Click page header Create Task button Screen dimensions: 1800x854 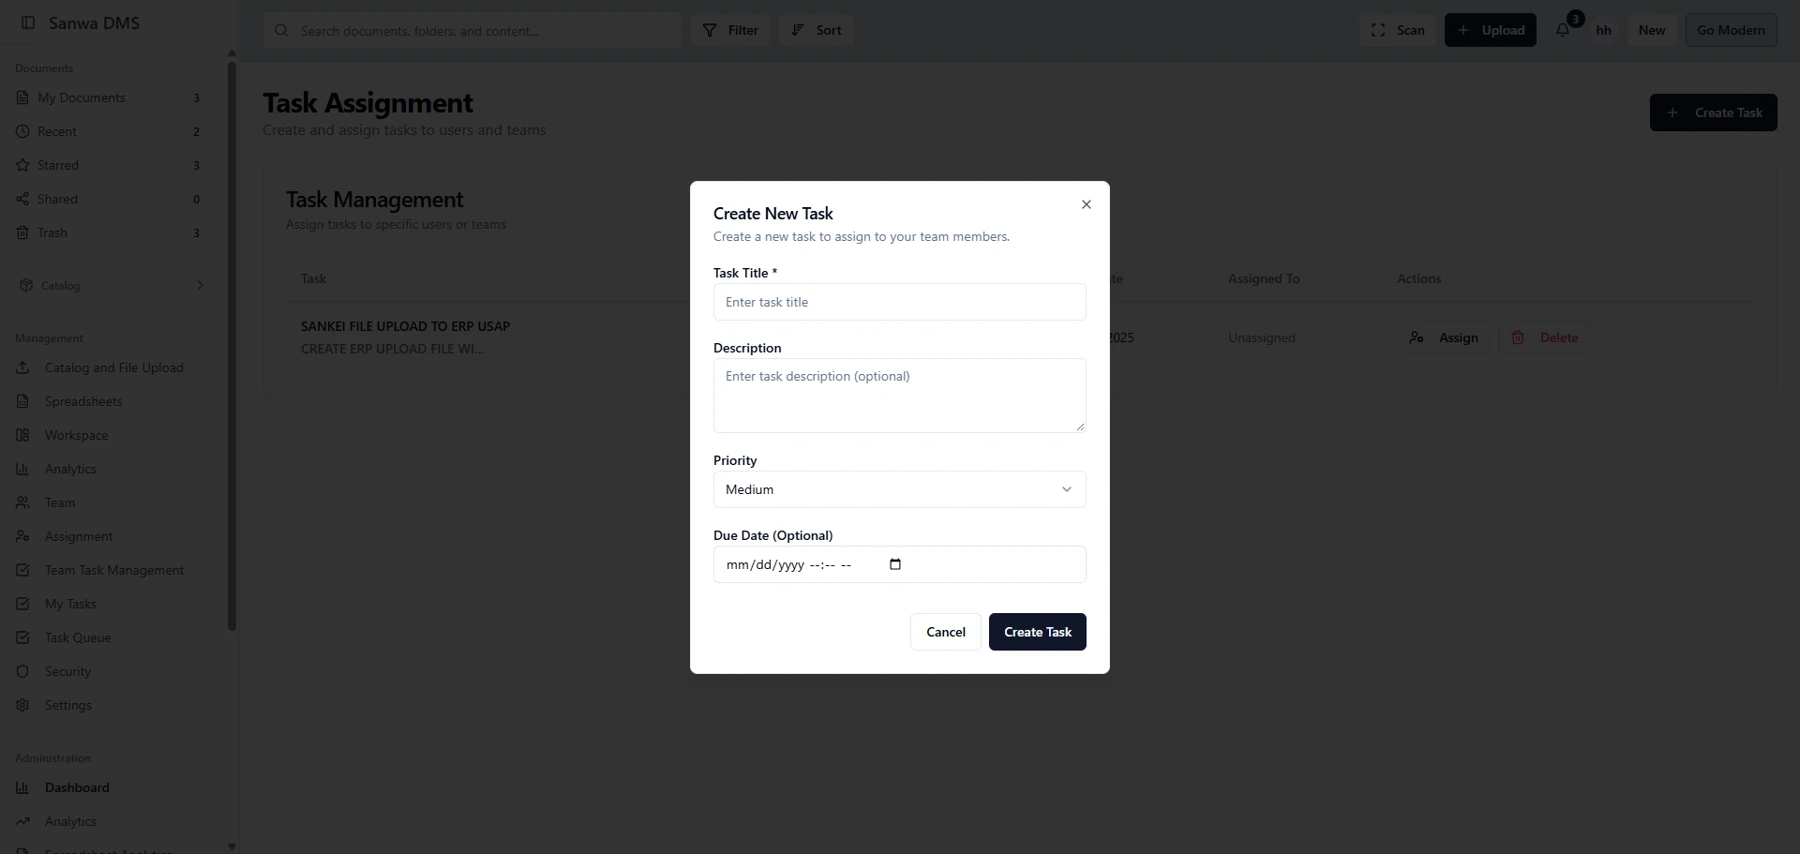click(x=1713, y=112)
